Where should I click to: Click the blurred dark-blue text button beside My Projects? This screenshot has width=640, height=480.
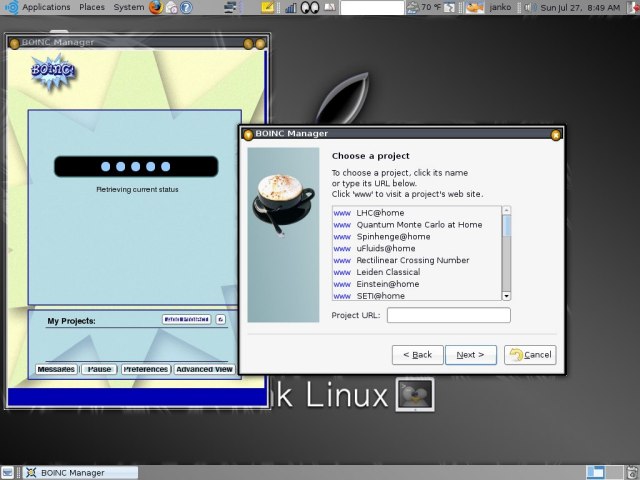187,319
